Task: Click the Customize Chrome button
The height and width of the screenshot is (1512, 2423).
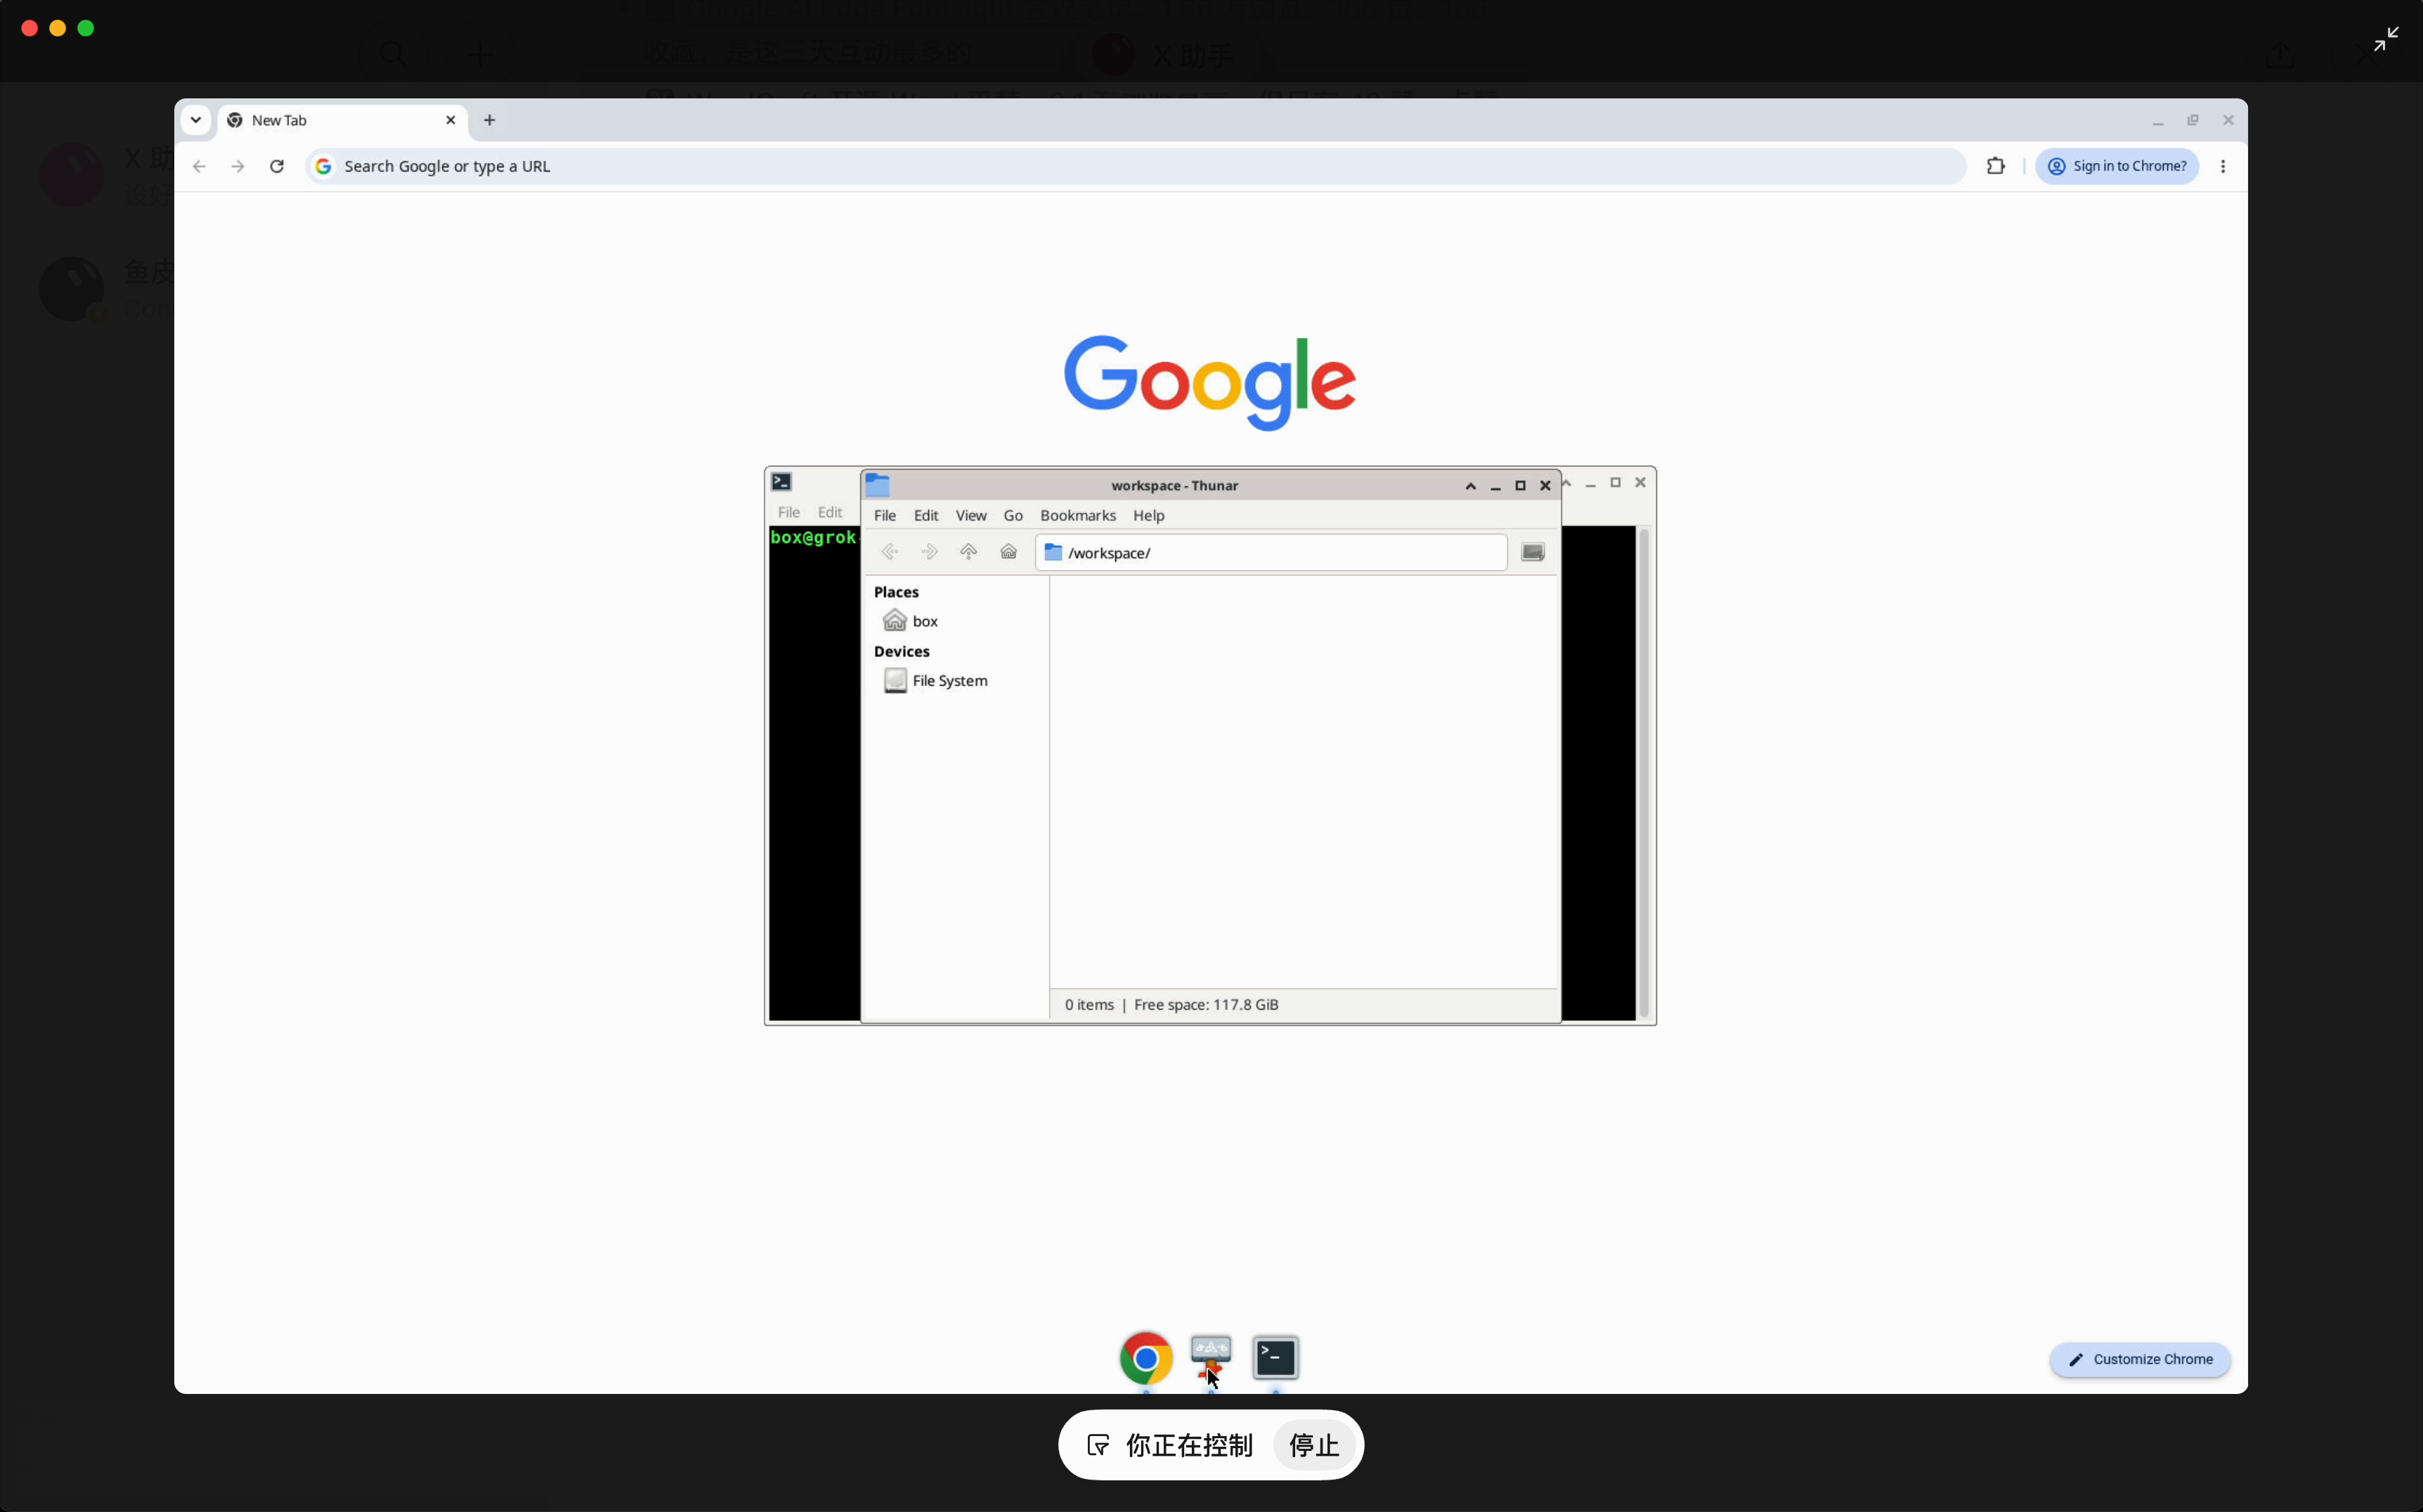Action: pyautogui.click(x=2139, y=1359)
